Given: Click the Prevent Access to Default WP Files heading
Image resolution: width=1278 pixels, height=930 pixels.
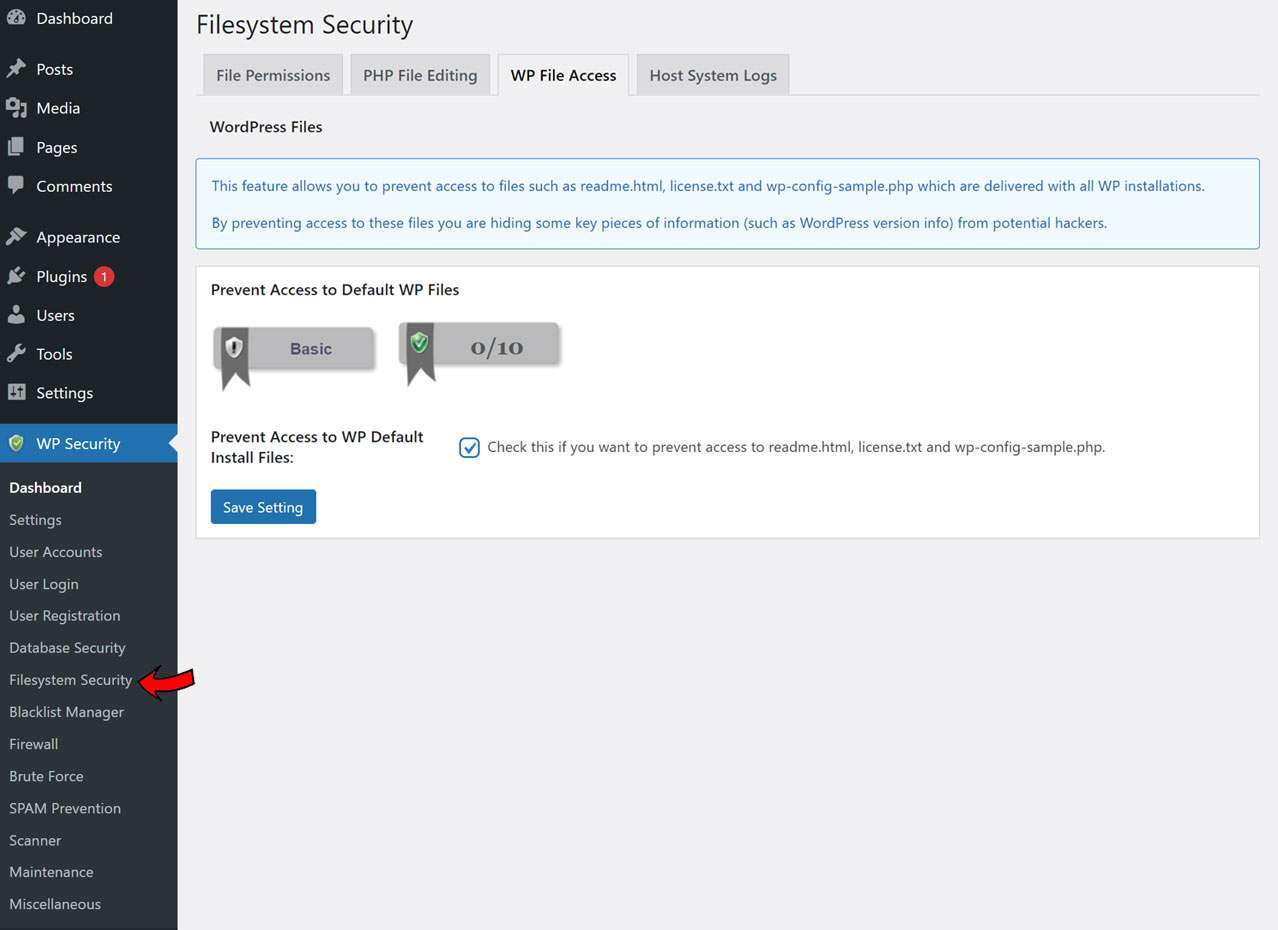Looking at the screenshot, I should pos(335,290).
